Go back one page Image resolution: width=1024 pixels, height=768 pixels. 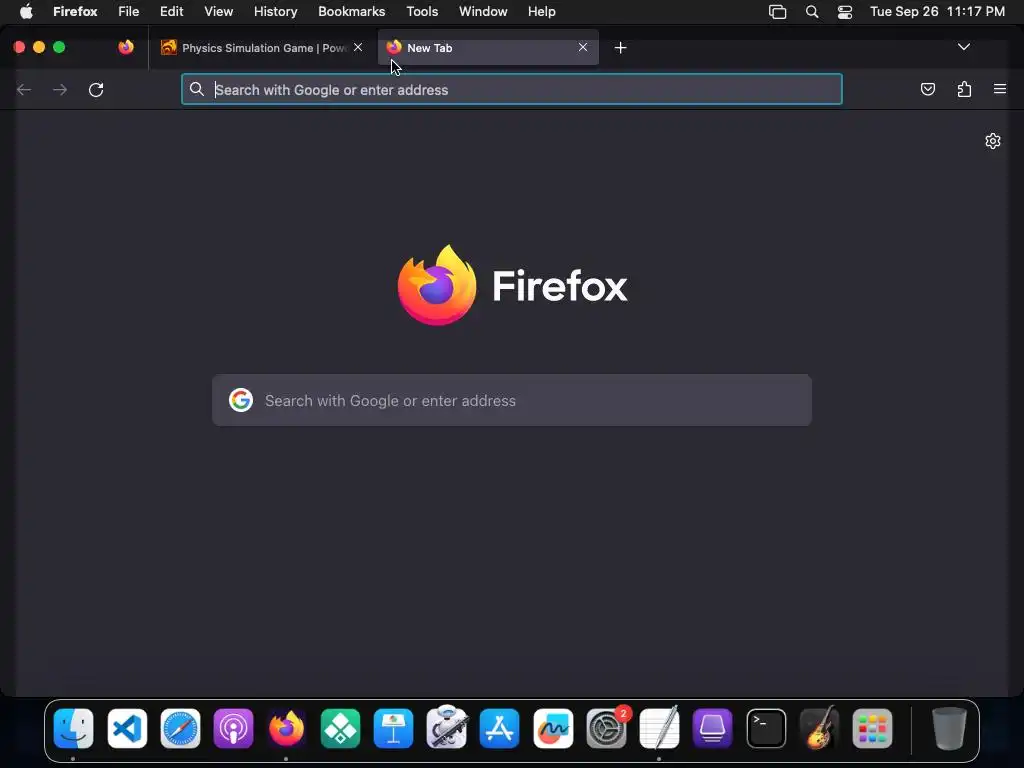(x=24, y=89)
